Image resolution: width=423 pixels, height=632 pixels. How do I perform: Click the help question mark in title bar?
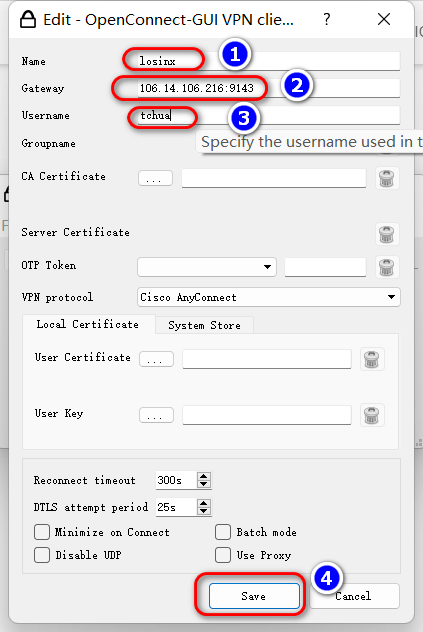[327, 19]
